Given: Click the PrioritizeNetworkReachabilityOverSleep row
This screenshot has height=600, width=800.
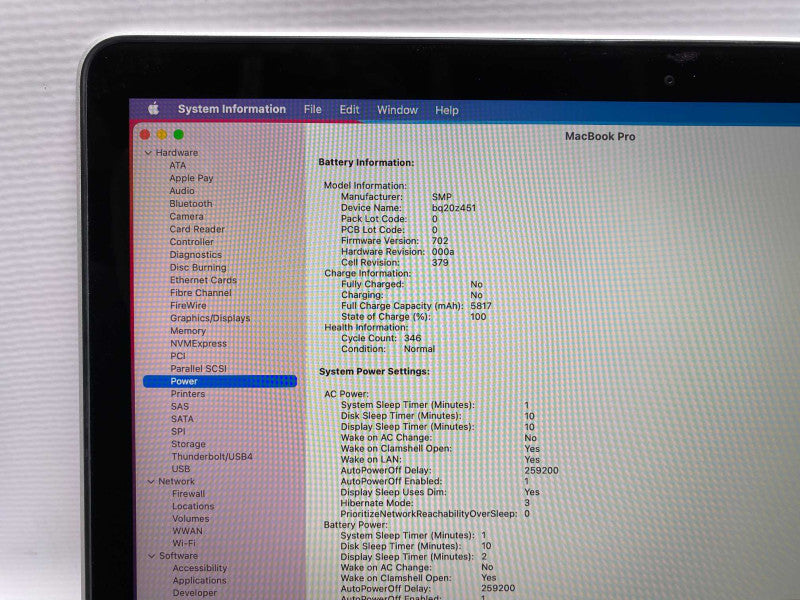Looking at the screenshot, I should (x=435, y=513).
